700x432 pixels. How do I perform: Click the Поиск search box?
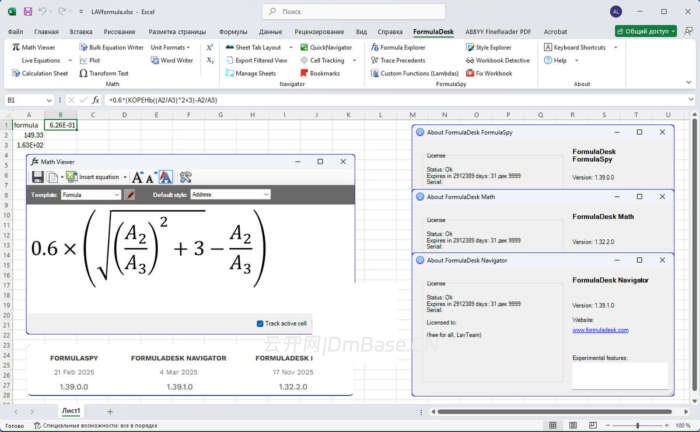pos(354,12)
